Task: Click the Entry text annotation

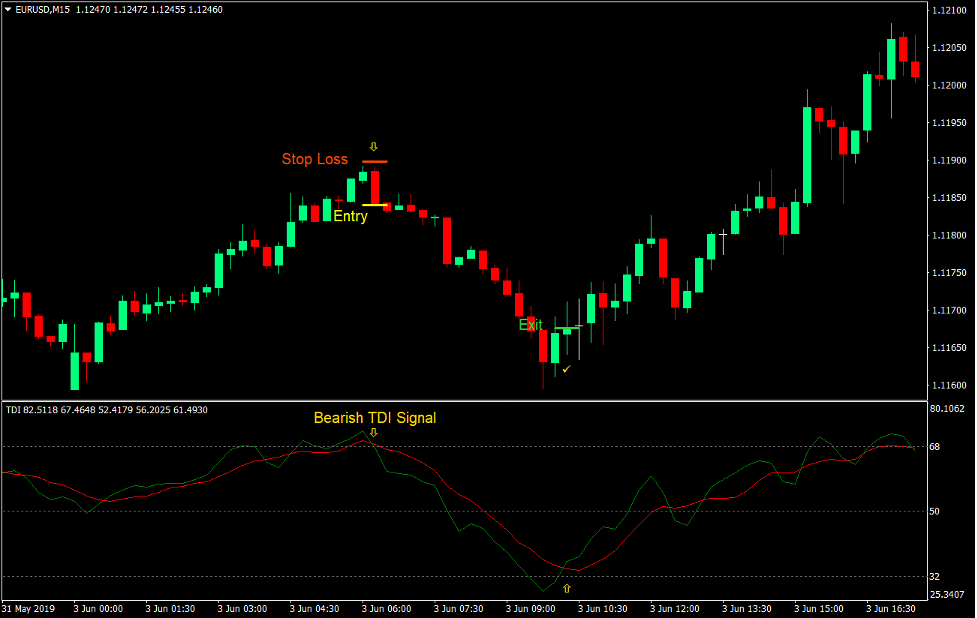Action: (350, 216)
